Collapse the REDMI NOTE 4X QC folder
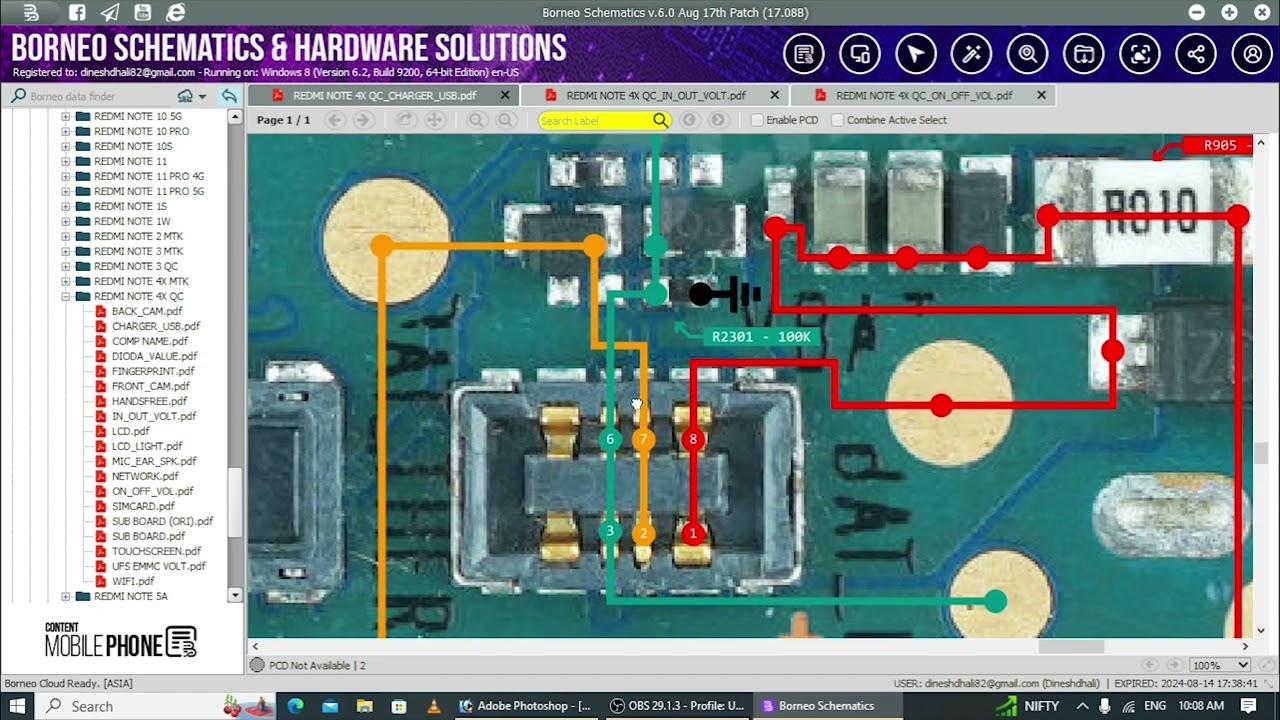 click(66, 296)
